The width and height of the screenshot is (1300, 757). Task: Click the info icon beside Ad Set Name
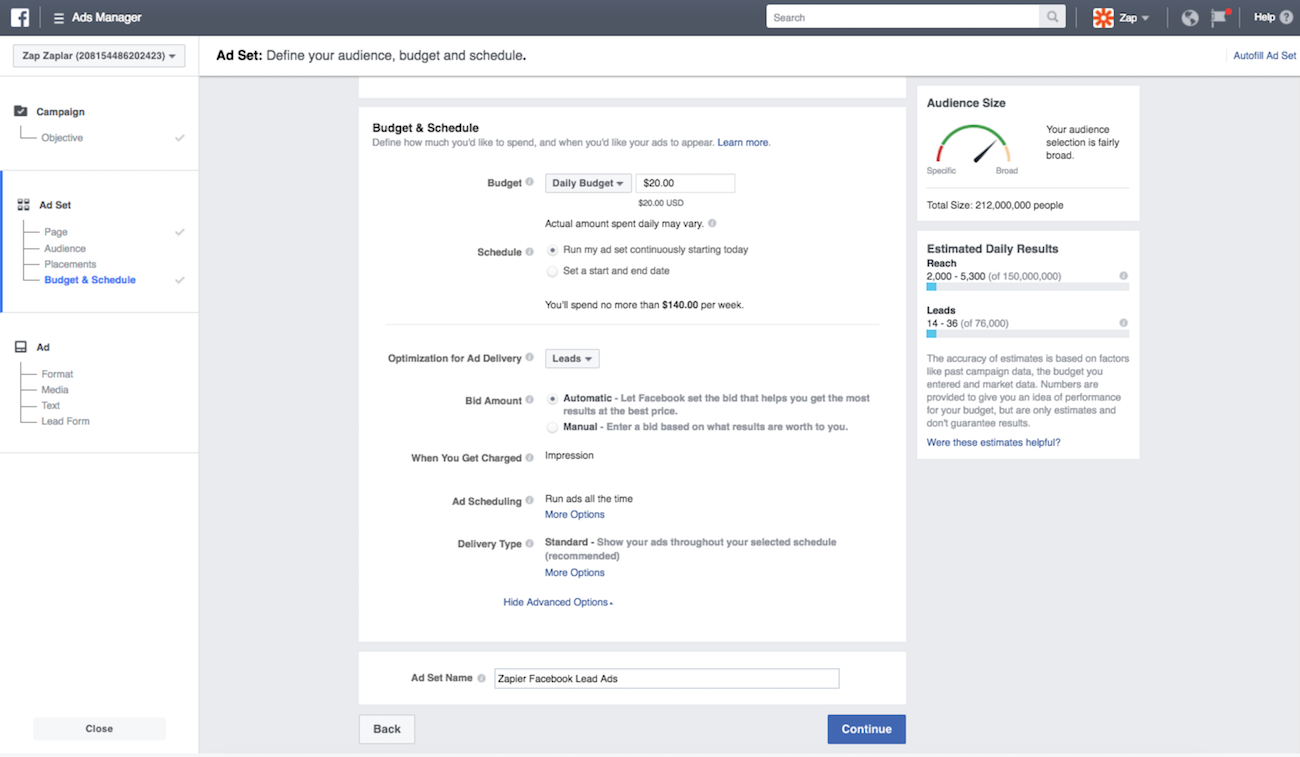point(482,678)
